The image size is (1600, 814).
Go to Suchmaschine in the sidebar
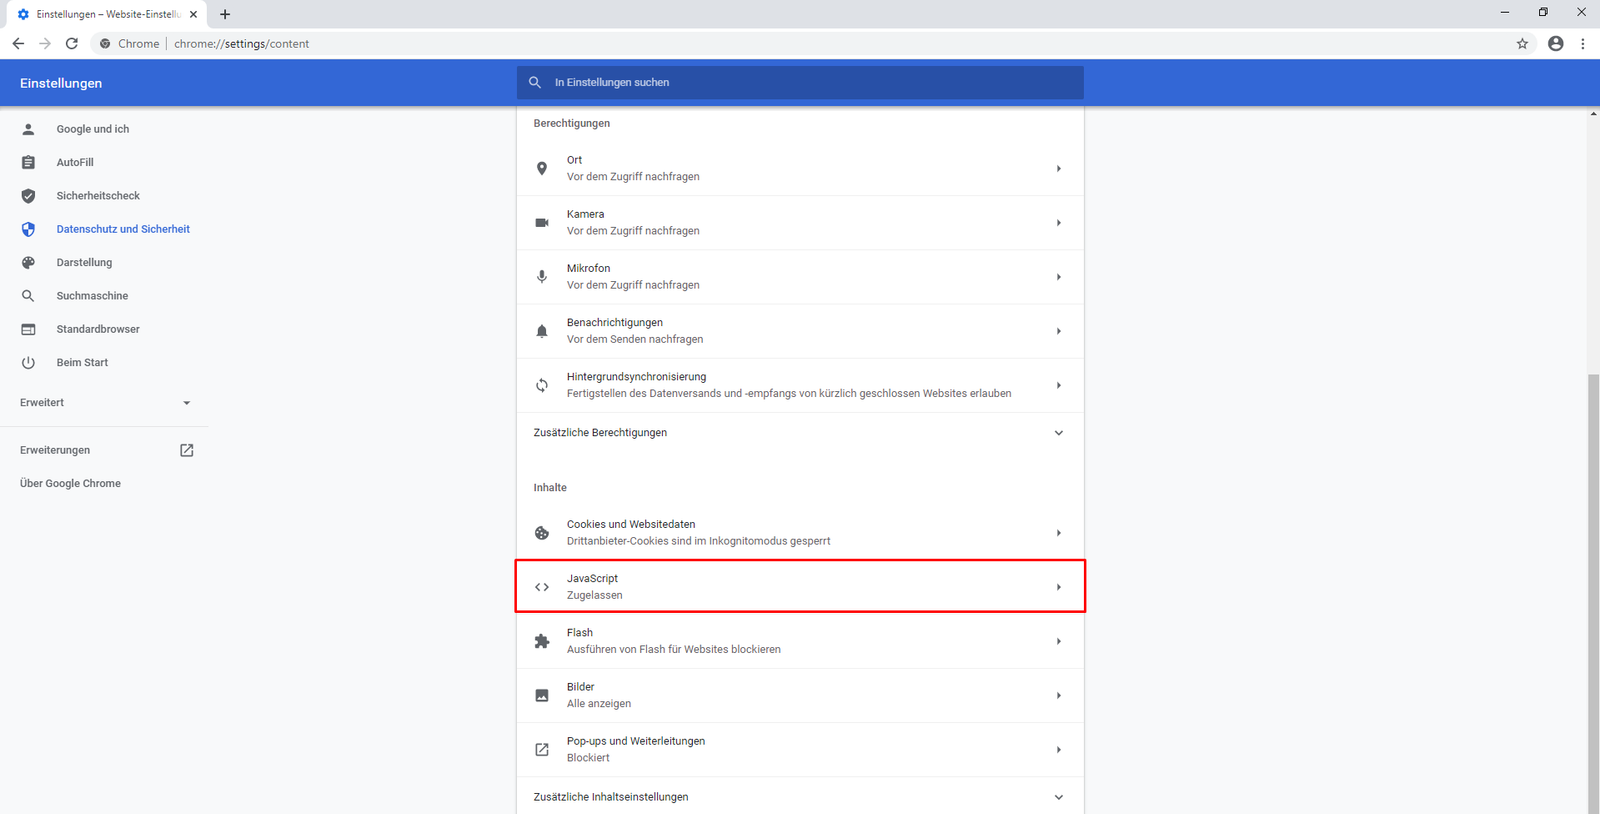point(92,296)
